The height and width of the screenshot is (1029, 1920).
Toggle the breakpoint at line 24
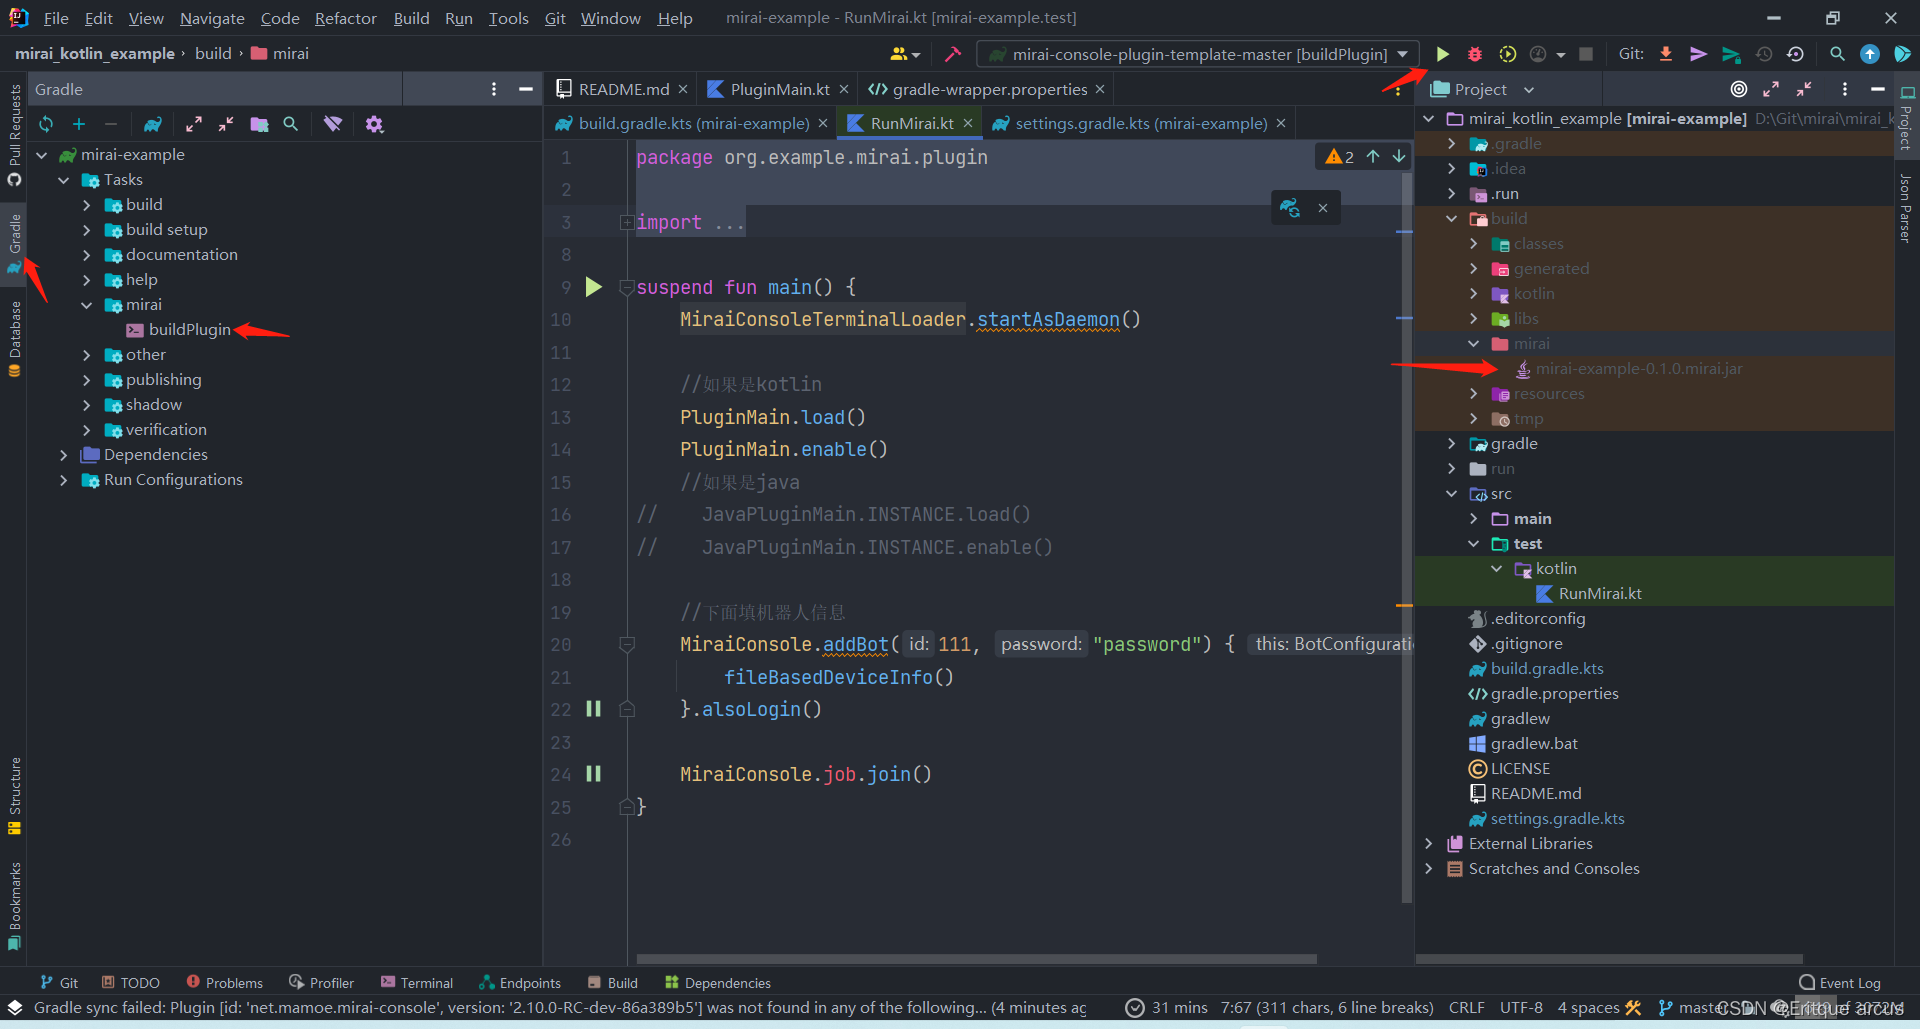pos(594,773)
